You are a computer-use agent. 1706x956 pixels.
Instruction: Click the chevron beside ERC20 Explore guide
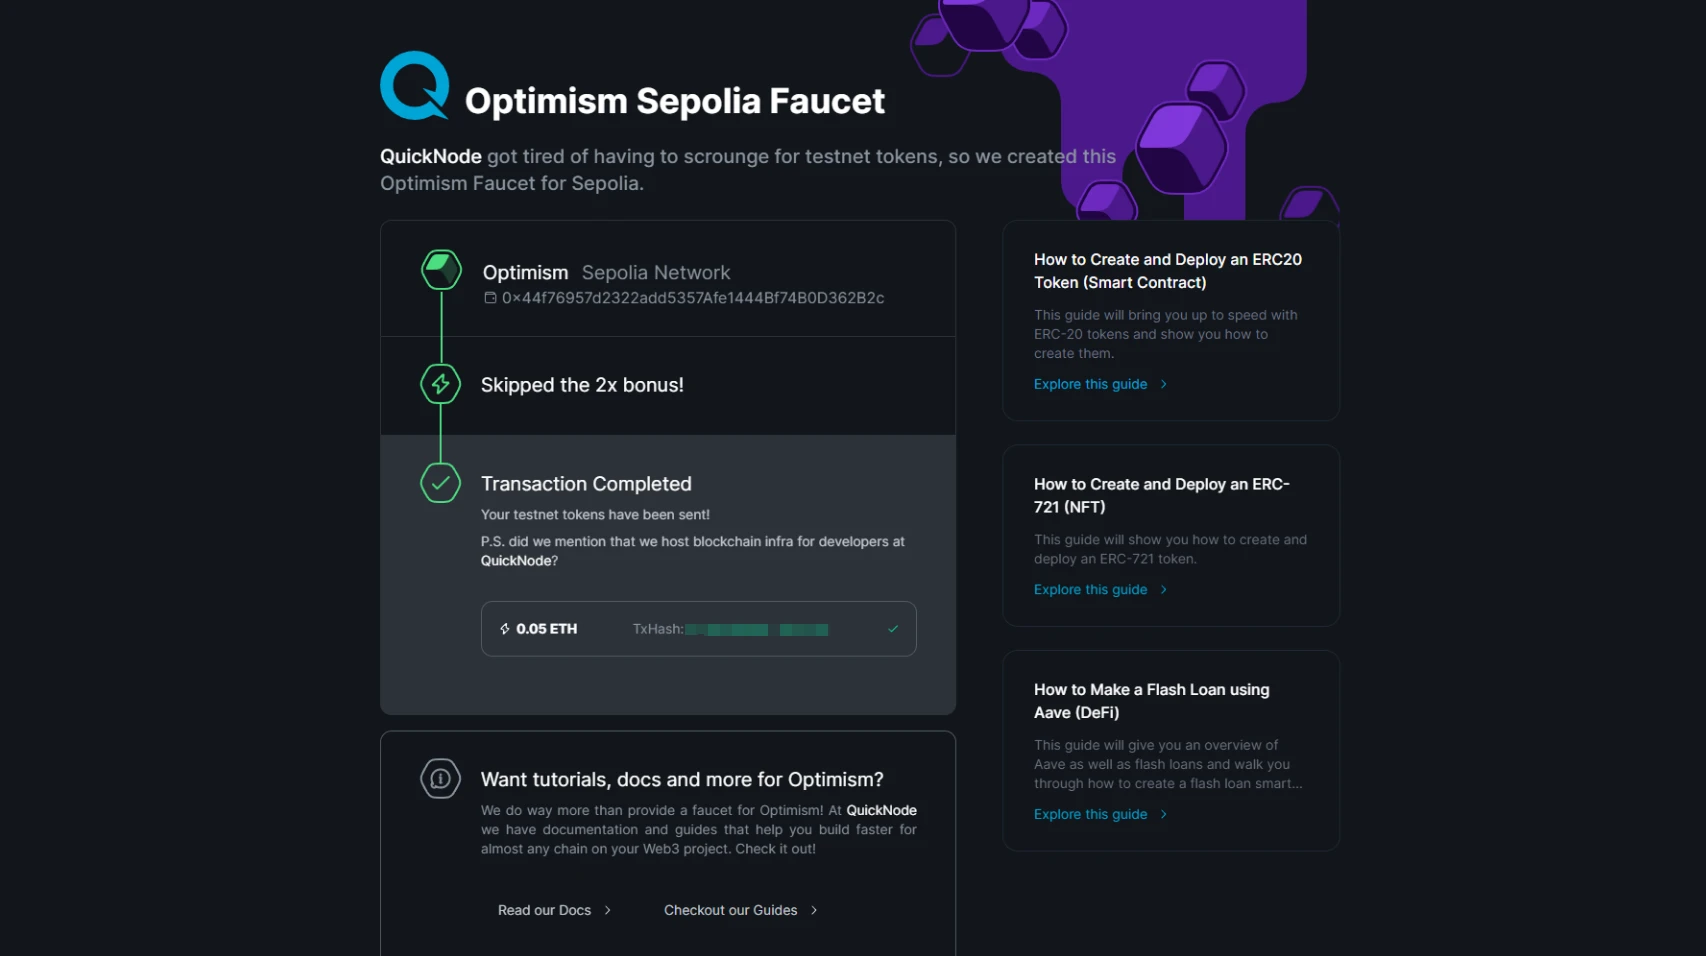(1164, 384)
